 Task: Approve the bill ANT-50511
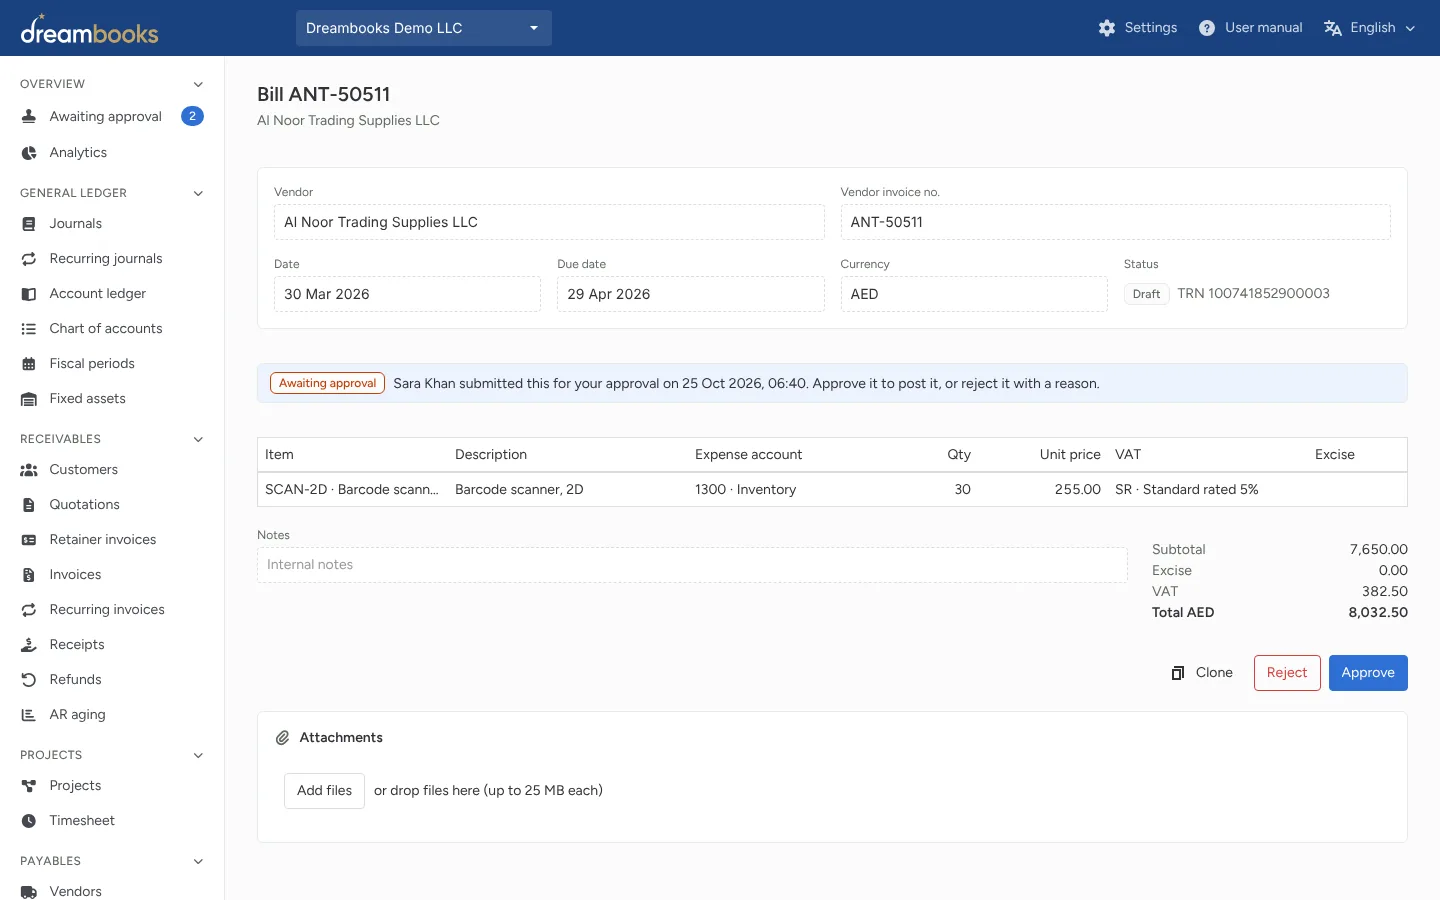point(1368,673)
